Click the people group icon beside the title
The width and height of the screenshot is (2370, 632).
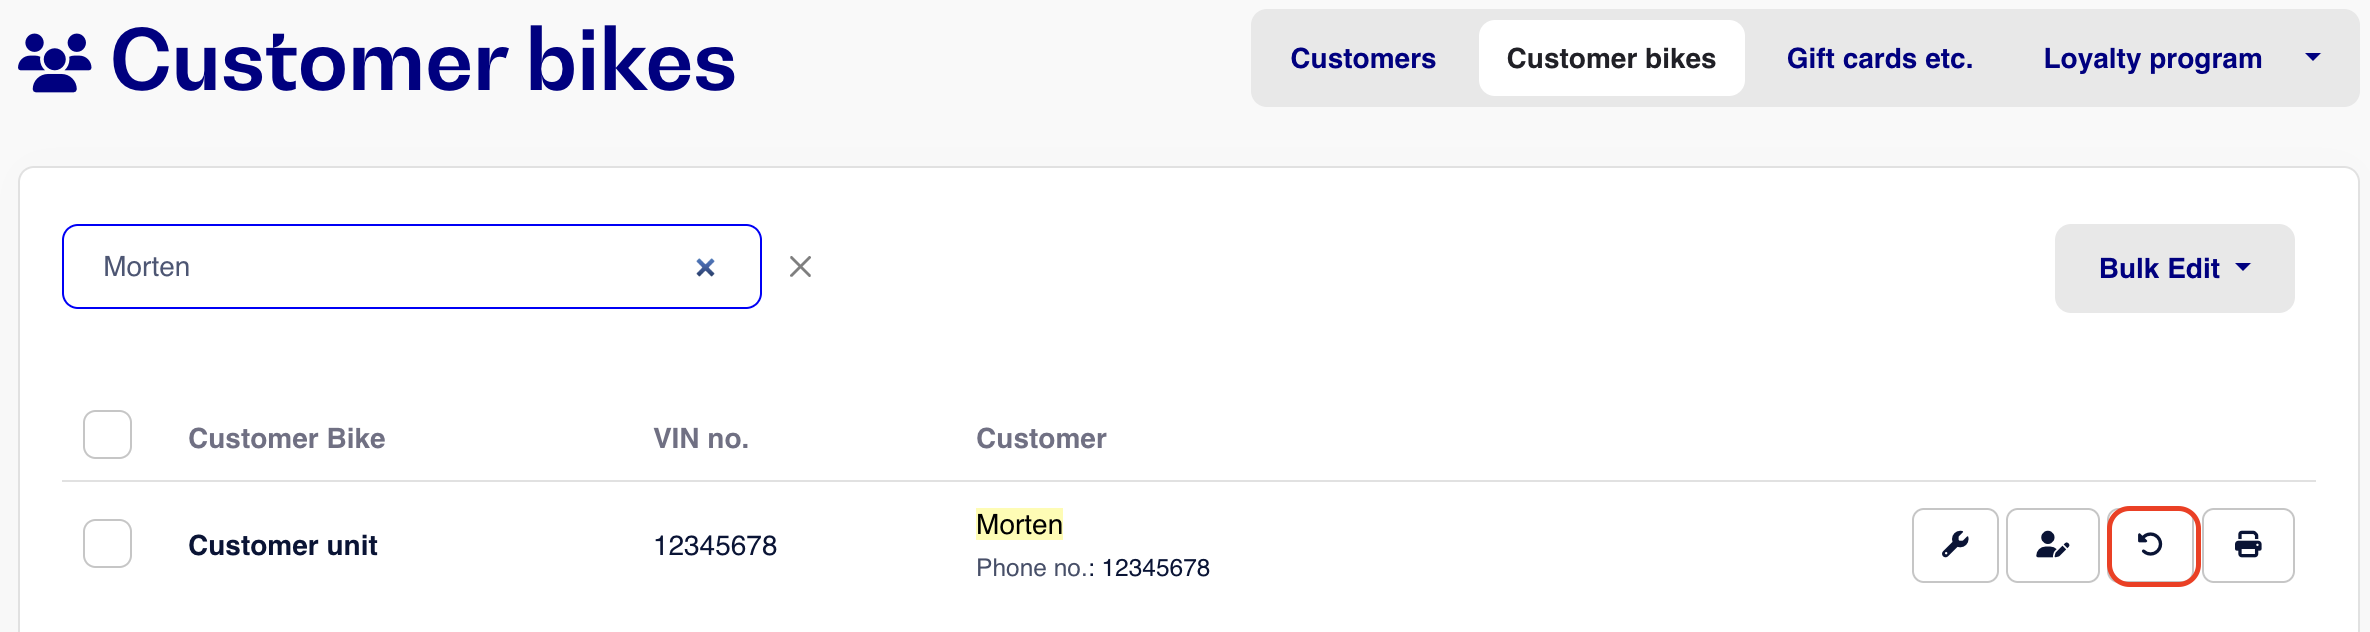[x=55, y=63]
